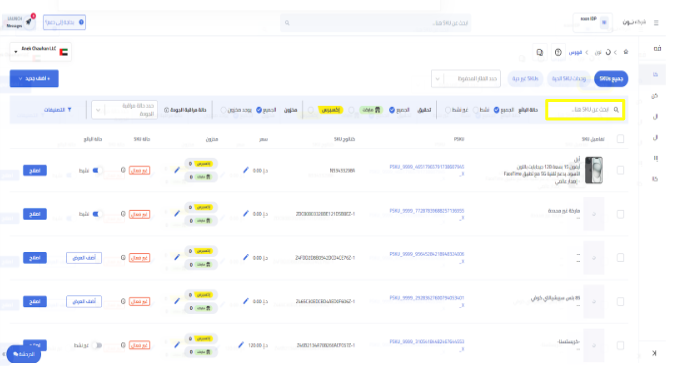The image size is (675, 370).
Task: Select 'الجميع' radio for seller status
Action: [496, 110]
